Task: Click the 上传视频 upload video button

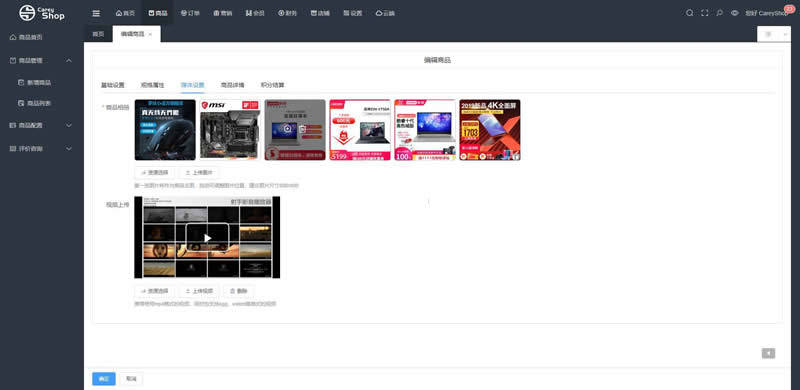Action: coord(199,291)
